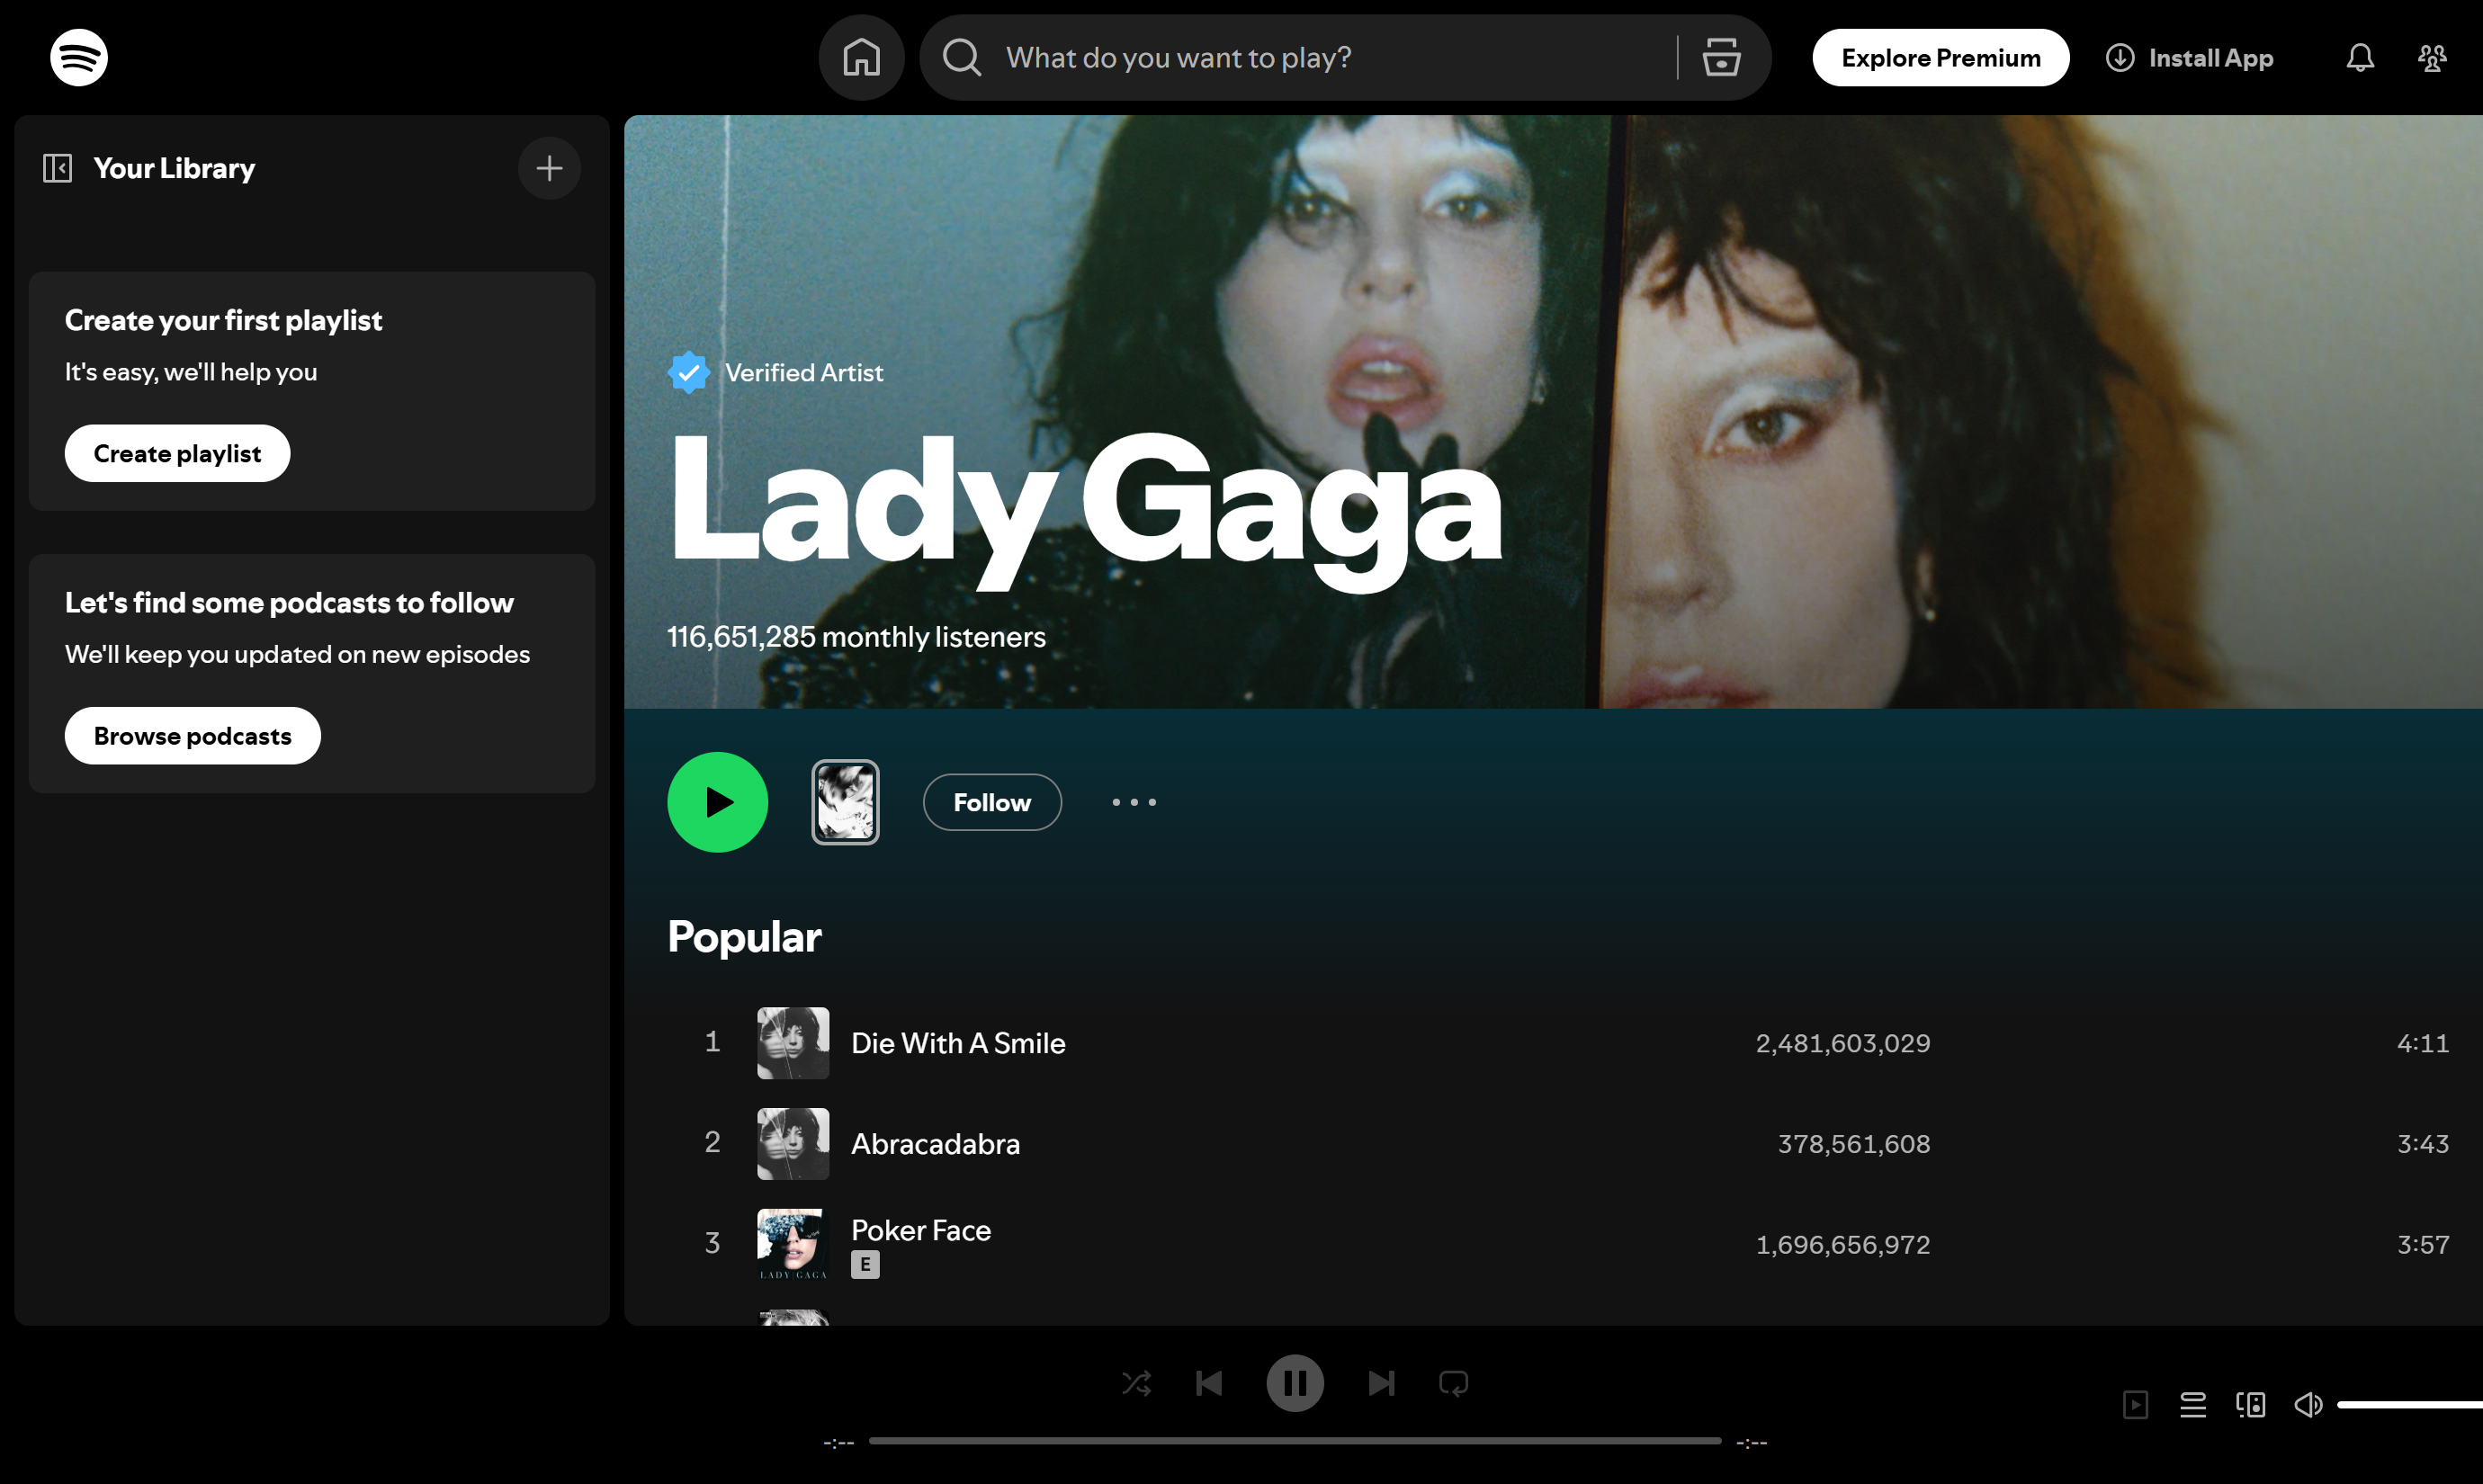Open the Friend Activity icon
The width and height of the screenshot is (2483, 1484).
coord(2432,57)
